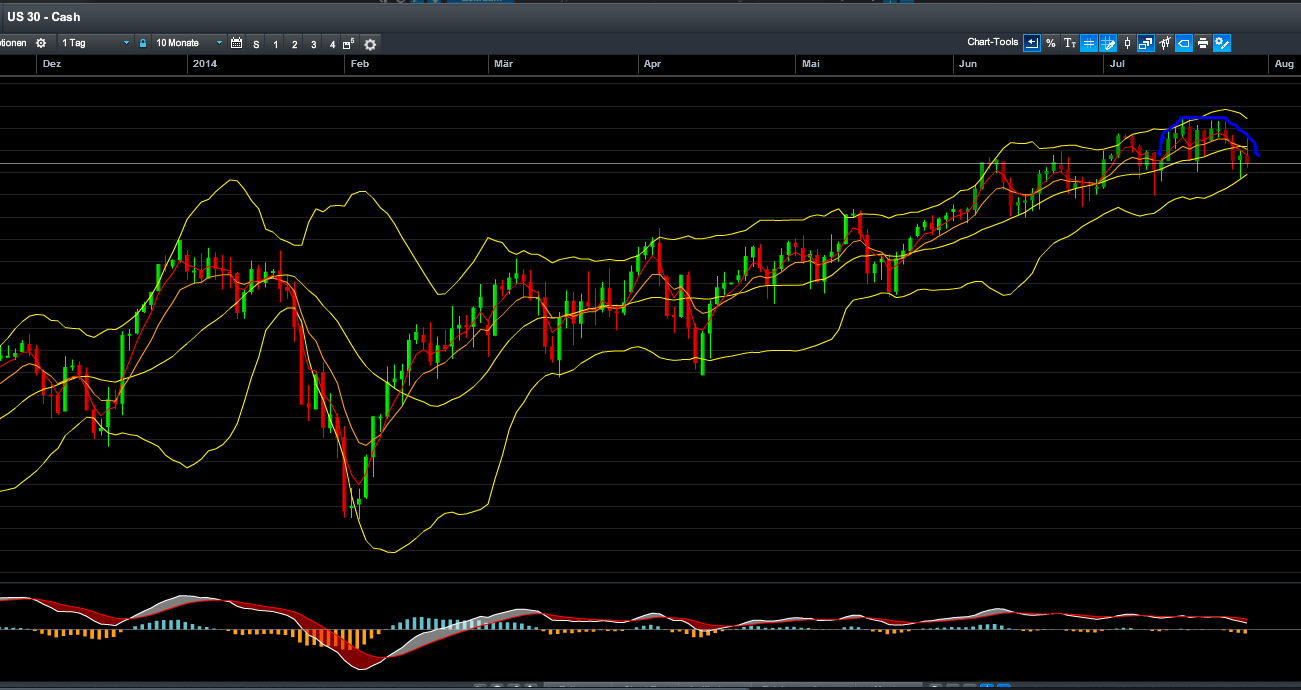This screenshot has height=690, width=1301.
Task: Click the 'Jul' axis label
Action: (x=1117, y=64)
